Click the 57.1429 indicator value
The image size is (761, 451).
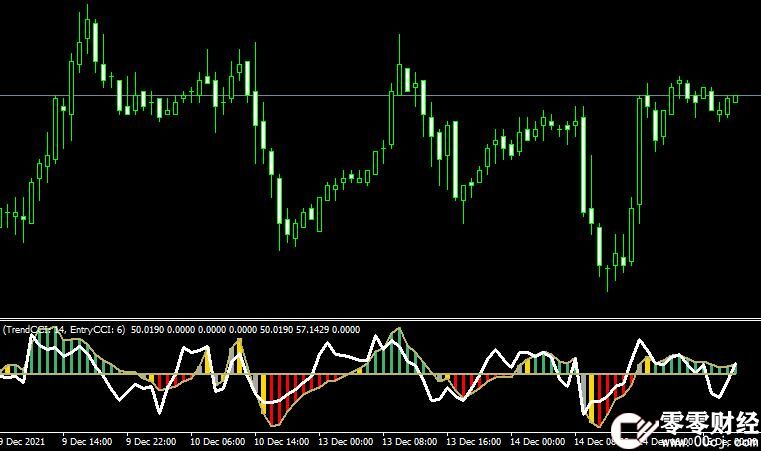[312, 330]
